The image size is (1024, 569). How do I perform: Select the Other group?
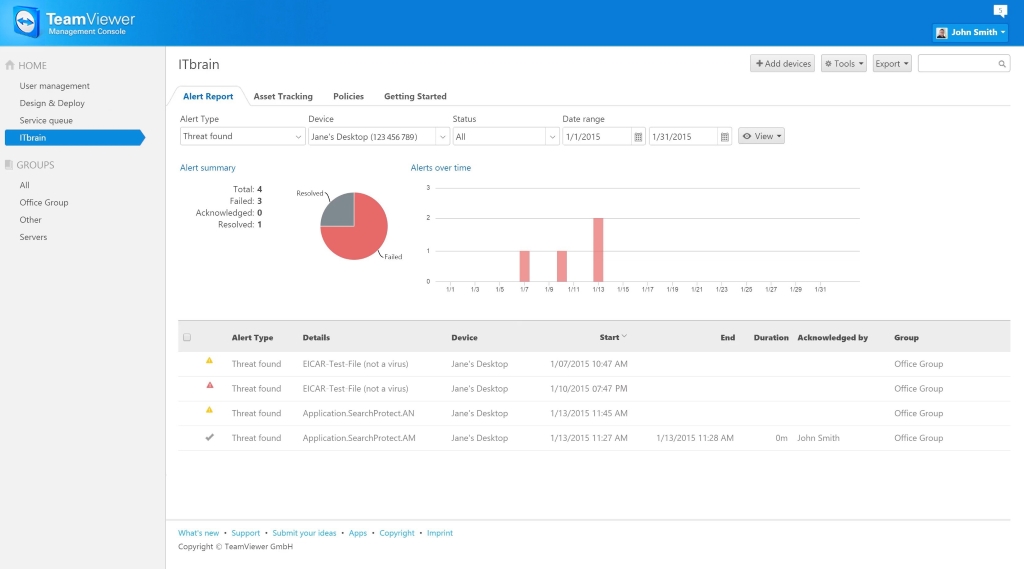pyautogui.click(x=30, y=219)
